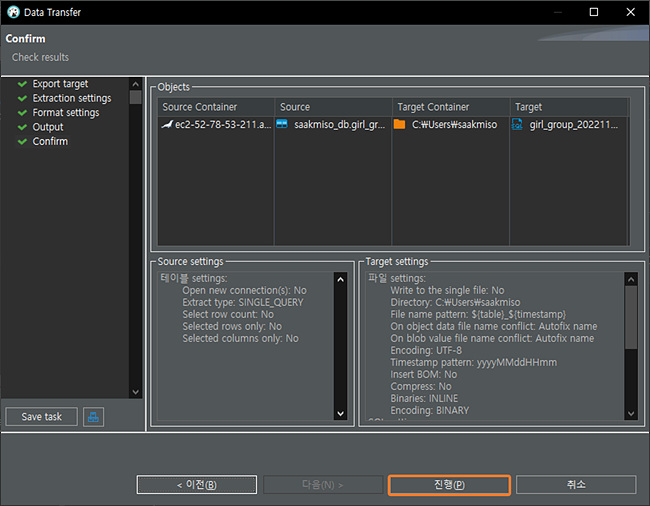The height and width of the screenshot is (506, 650).
Task: Click the database connection icon for ec2-52-78-53-211
Action: point(167,124)
